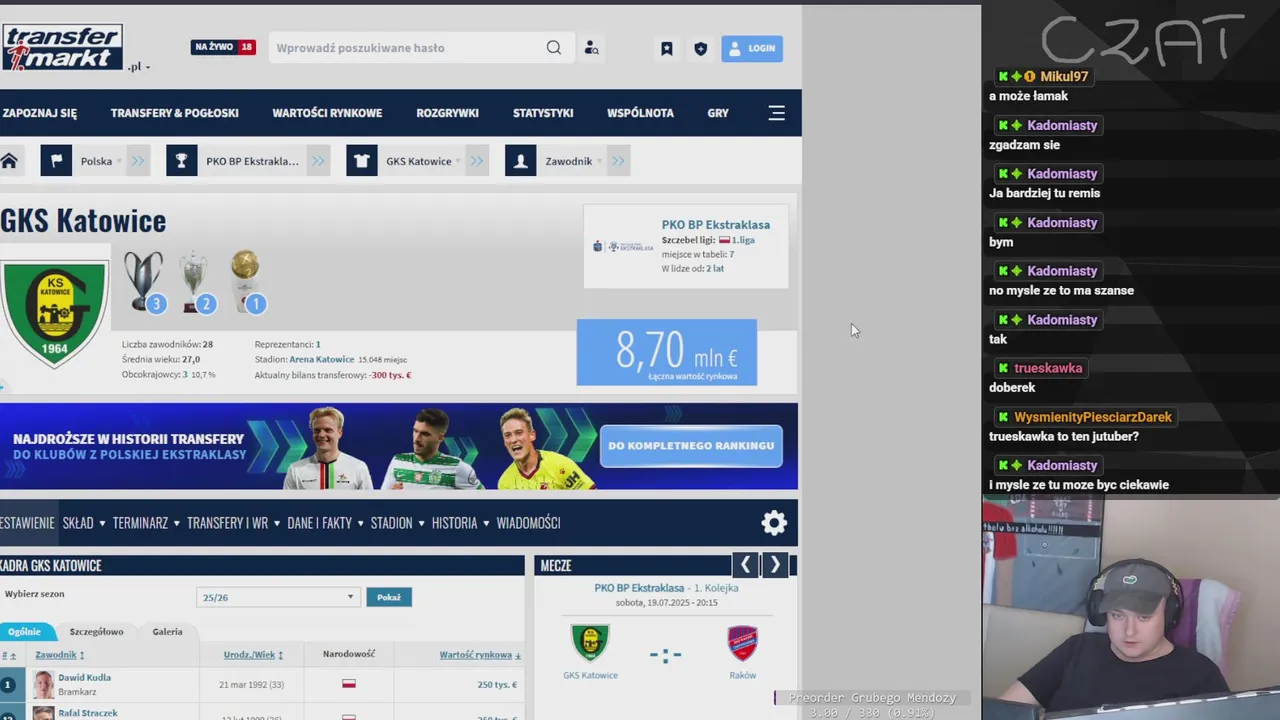This screenshot has width=1280, height=720.
Task: Open WARTOŚCI RYNKOWE menu
Action: pos(327,113)
